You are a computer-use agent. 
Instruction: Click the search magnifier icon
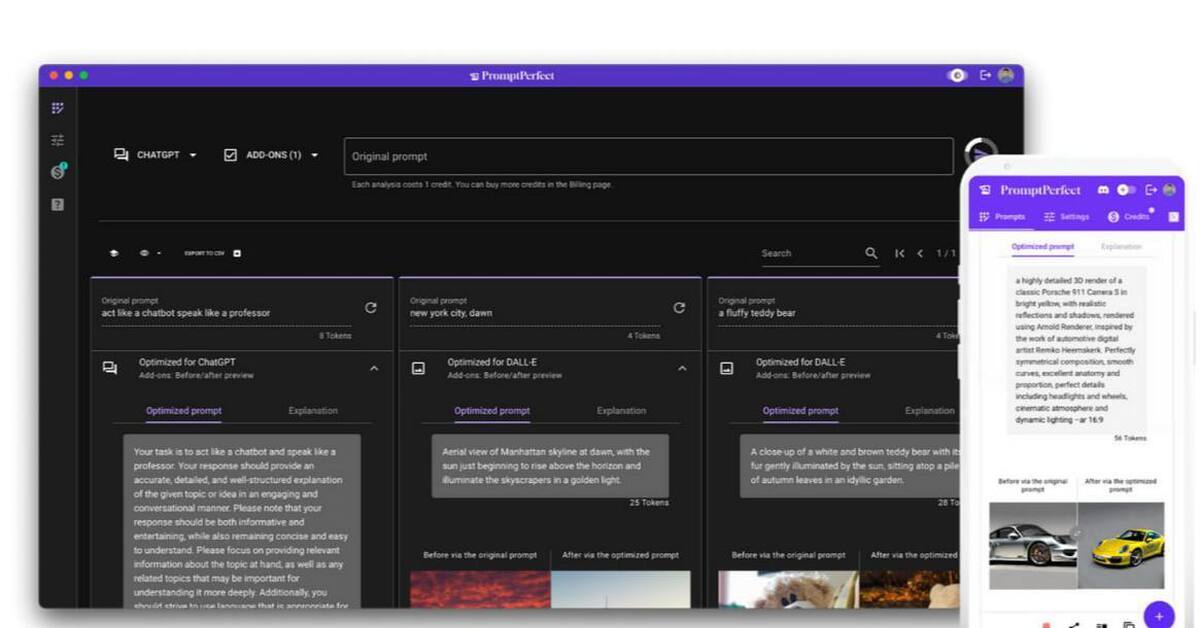(x=871, y=253)
